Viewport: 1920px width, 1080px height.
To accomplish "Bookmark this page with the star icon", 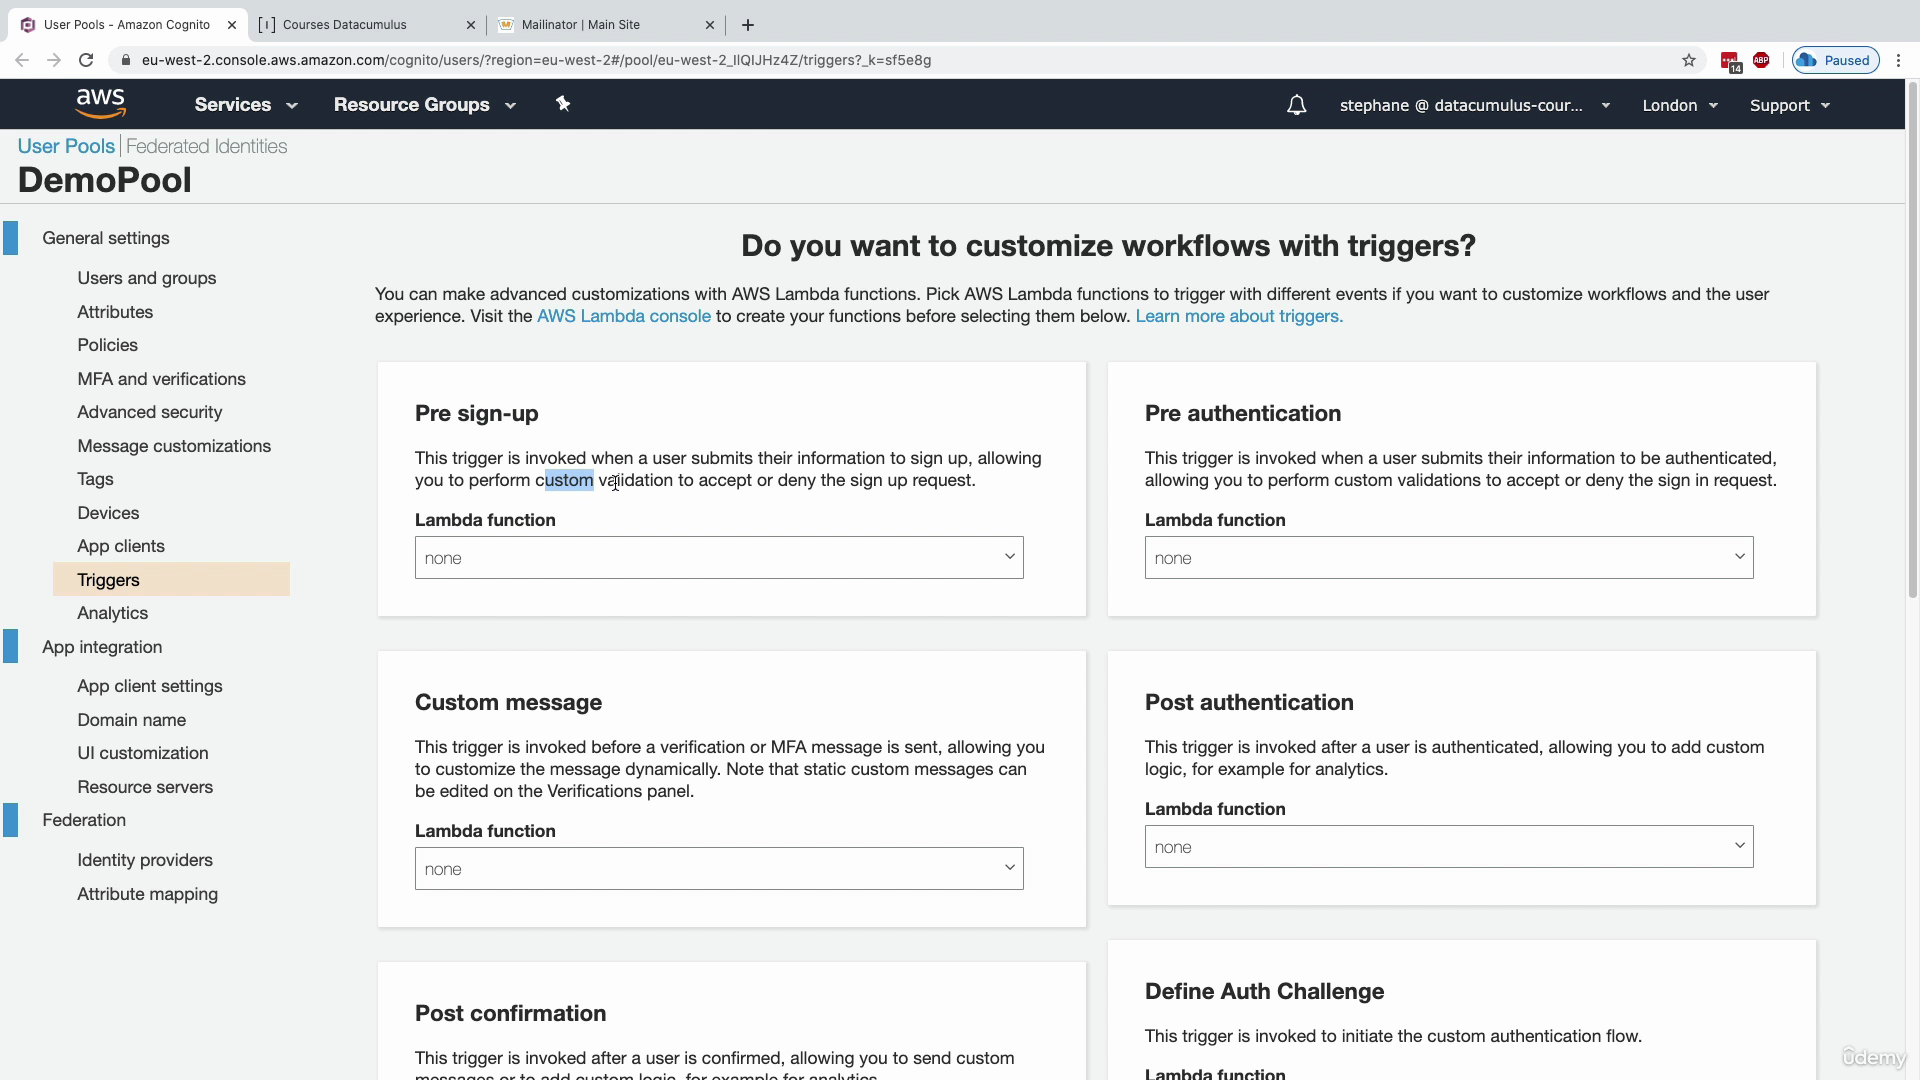I will click(1689, 60).
